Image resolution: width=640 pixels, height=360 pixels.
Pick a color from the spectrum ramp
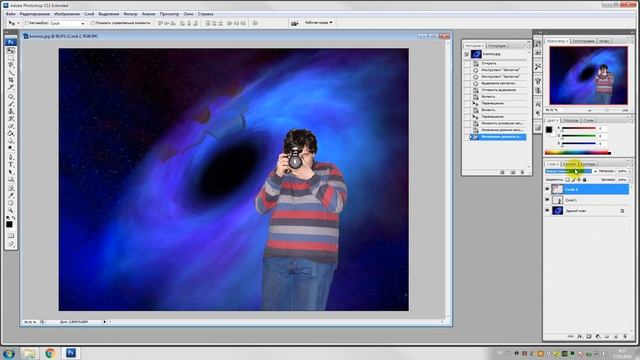578,153
